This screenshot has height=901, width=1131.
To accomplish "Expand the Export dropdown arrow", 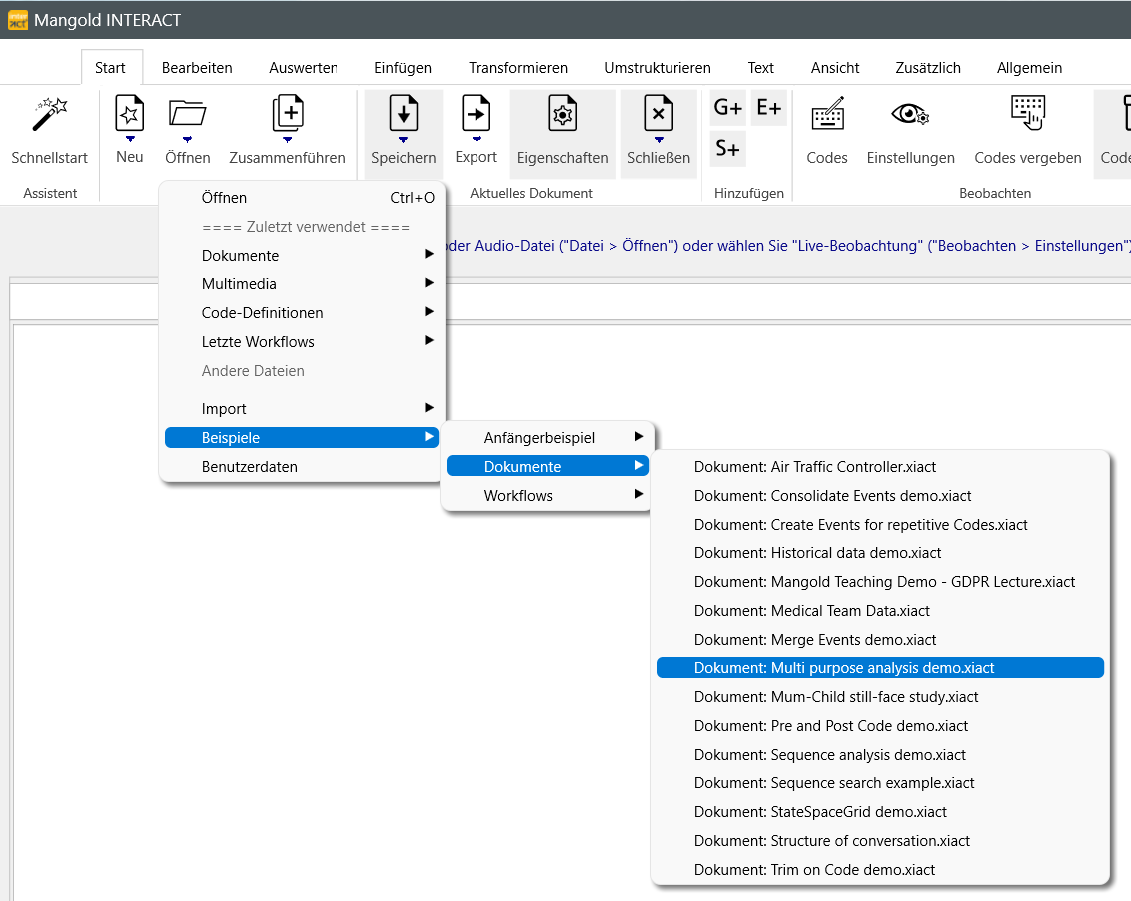I will [x=476, y=139].
